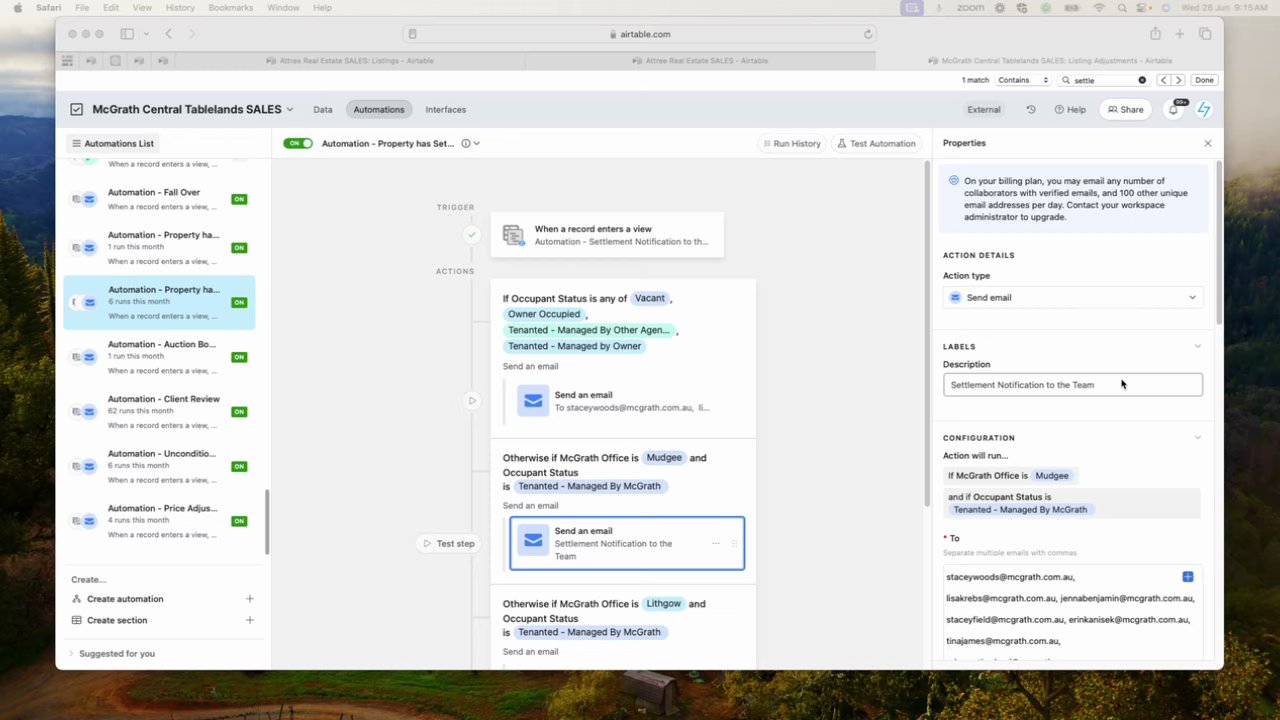Open the base name dropdown chevron

click(x=290, y=110)
